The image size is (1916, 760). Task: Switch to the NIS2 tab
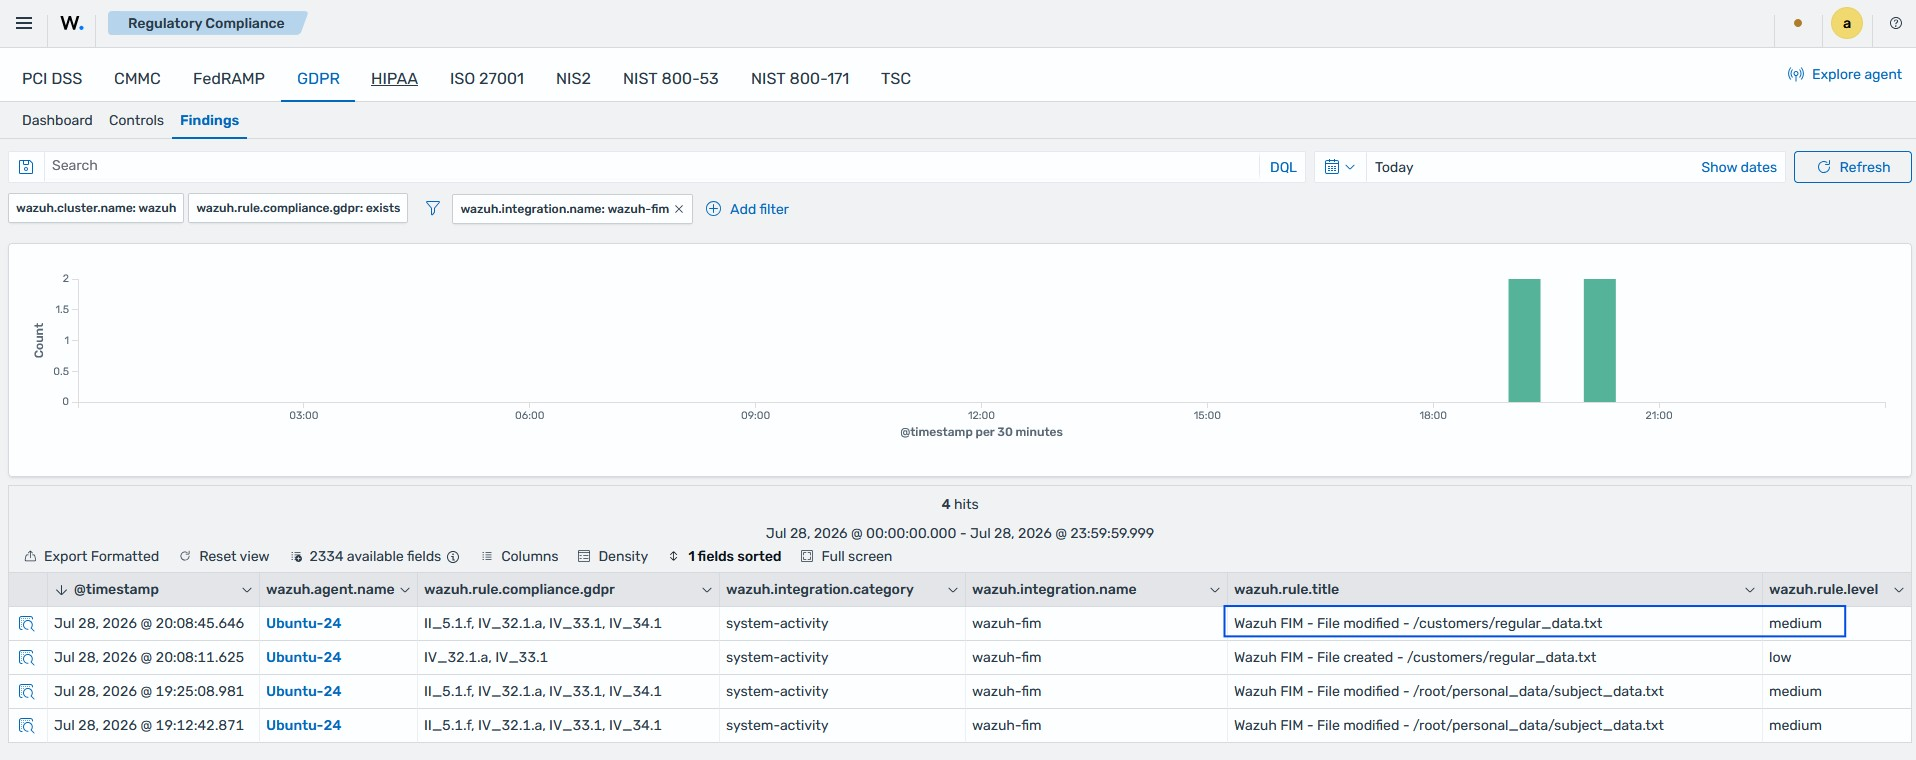[573, 78]
